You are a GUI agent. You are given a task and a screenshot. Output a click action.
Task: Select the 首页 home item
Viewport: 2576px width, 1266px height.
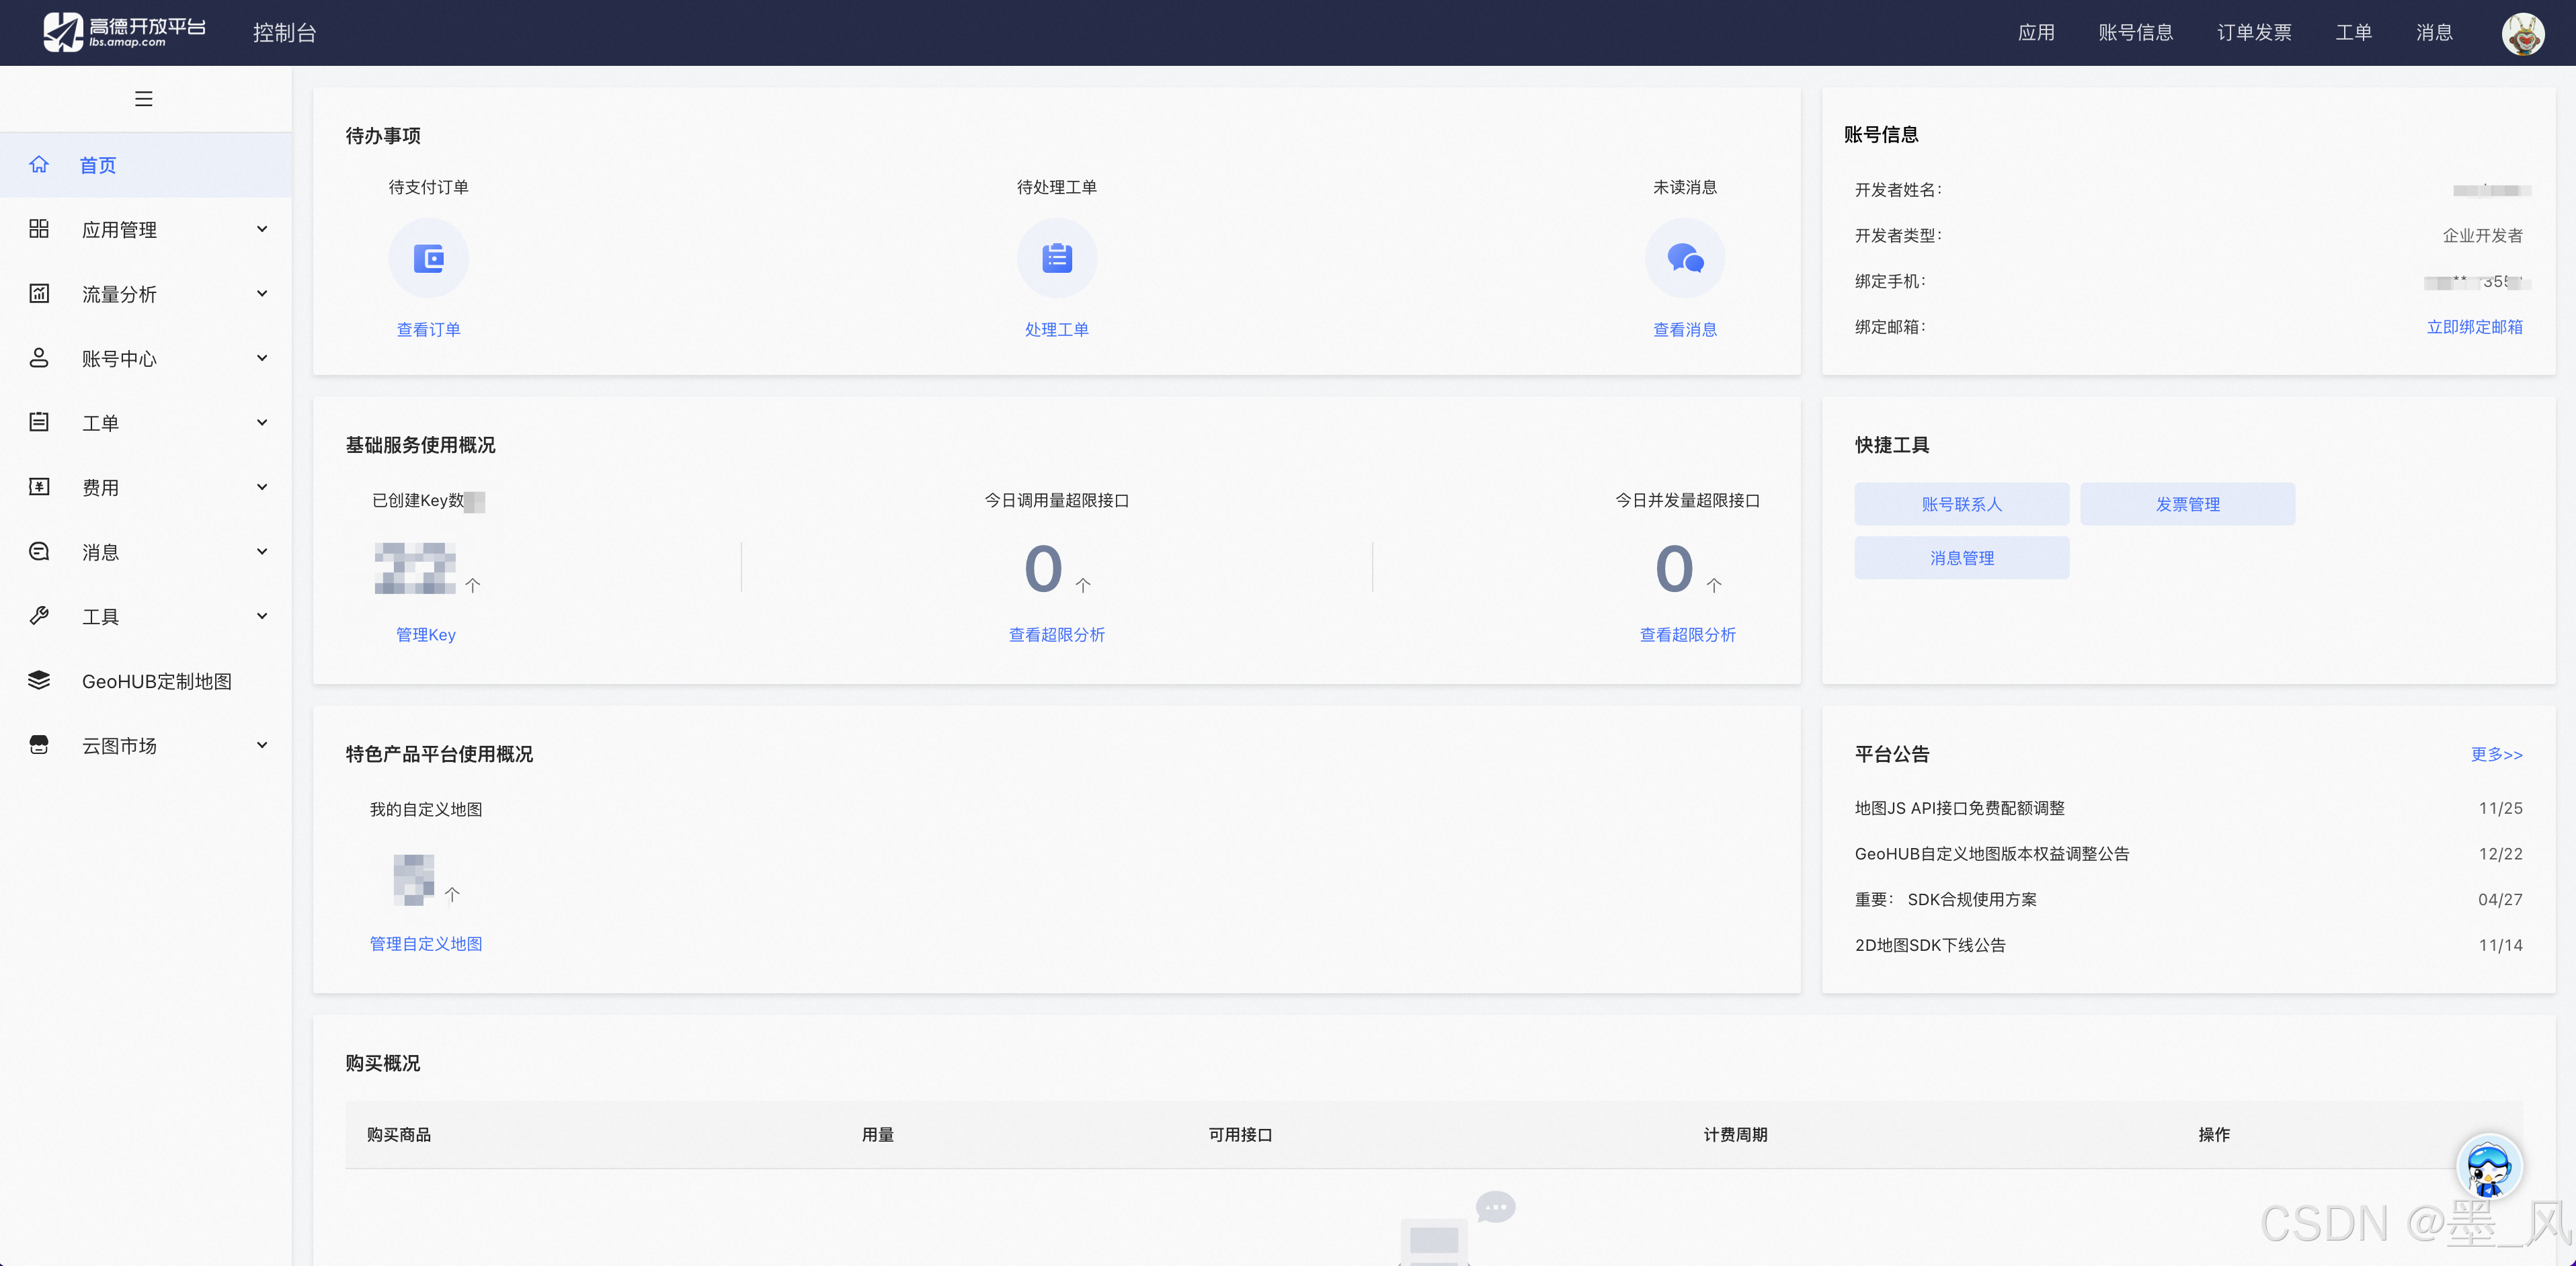[97, 165]
